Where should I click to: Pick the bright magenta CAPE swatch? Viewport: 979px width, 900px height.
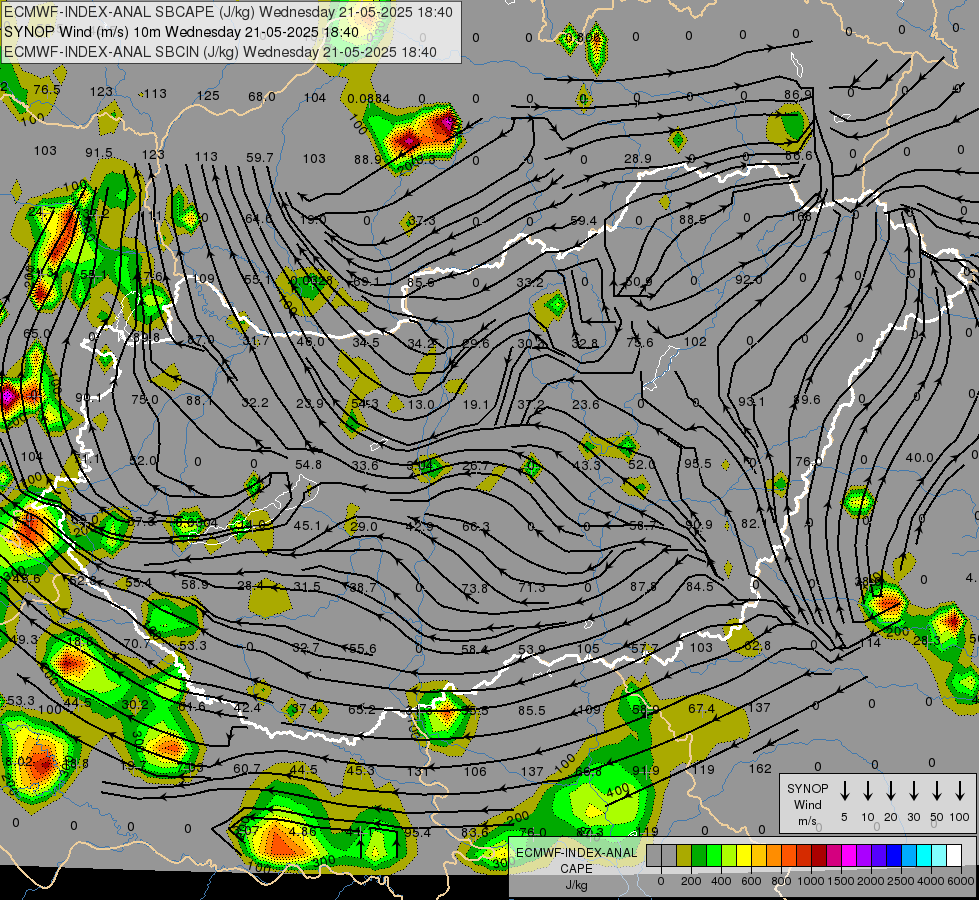(849, 856)
